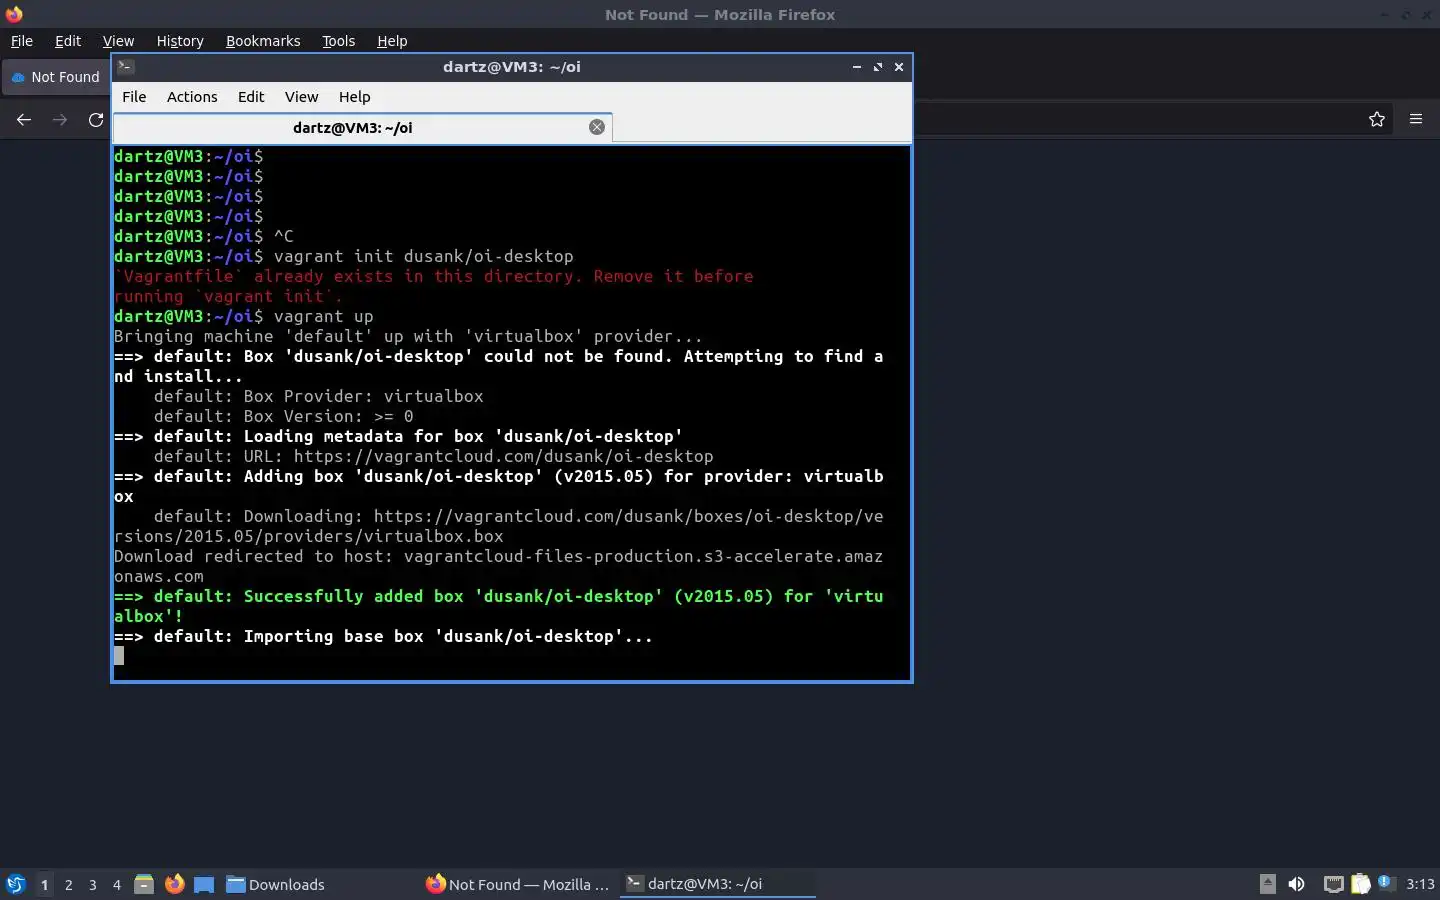The image size is (1440, 900).
Task: Open Firefox's Bookmarks menu
Action: click(263, 41)
